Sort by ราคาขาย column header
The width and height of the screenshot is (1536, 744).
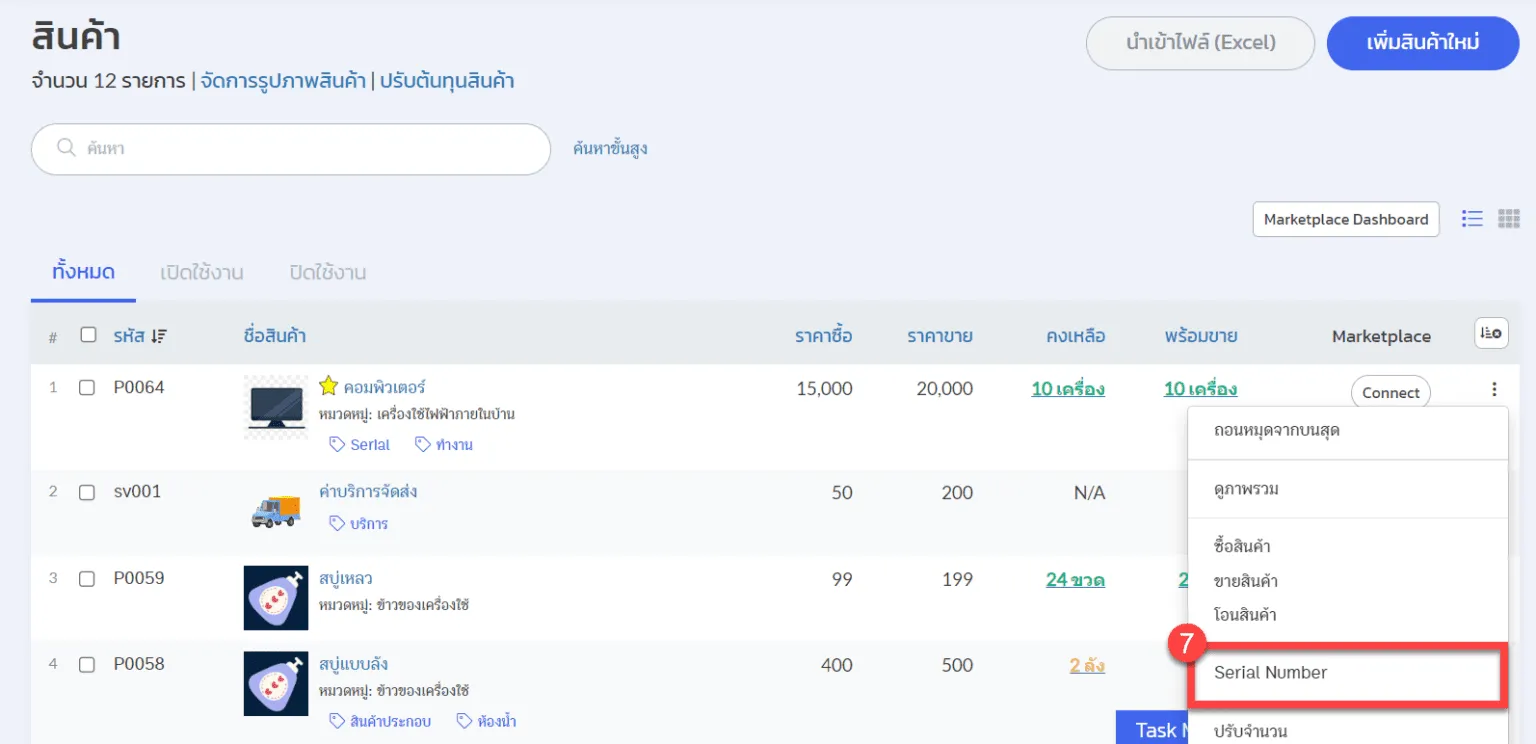point(939,336)
